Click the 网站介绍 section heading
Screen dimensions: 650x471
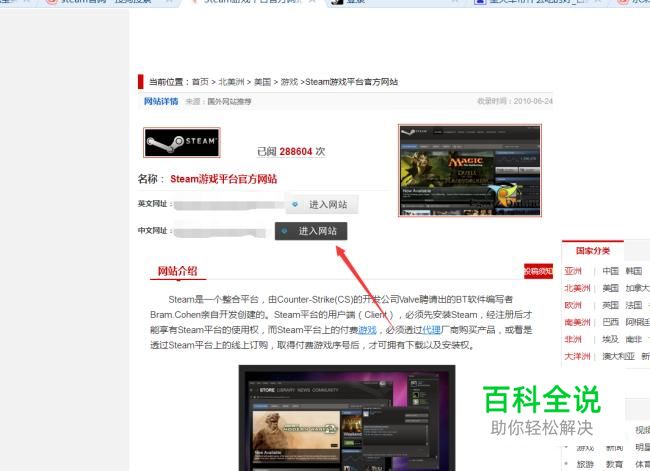177,271
